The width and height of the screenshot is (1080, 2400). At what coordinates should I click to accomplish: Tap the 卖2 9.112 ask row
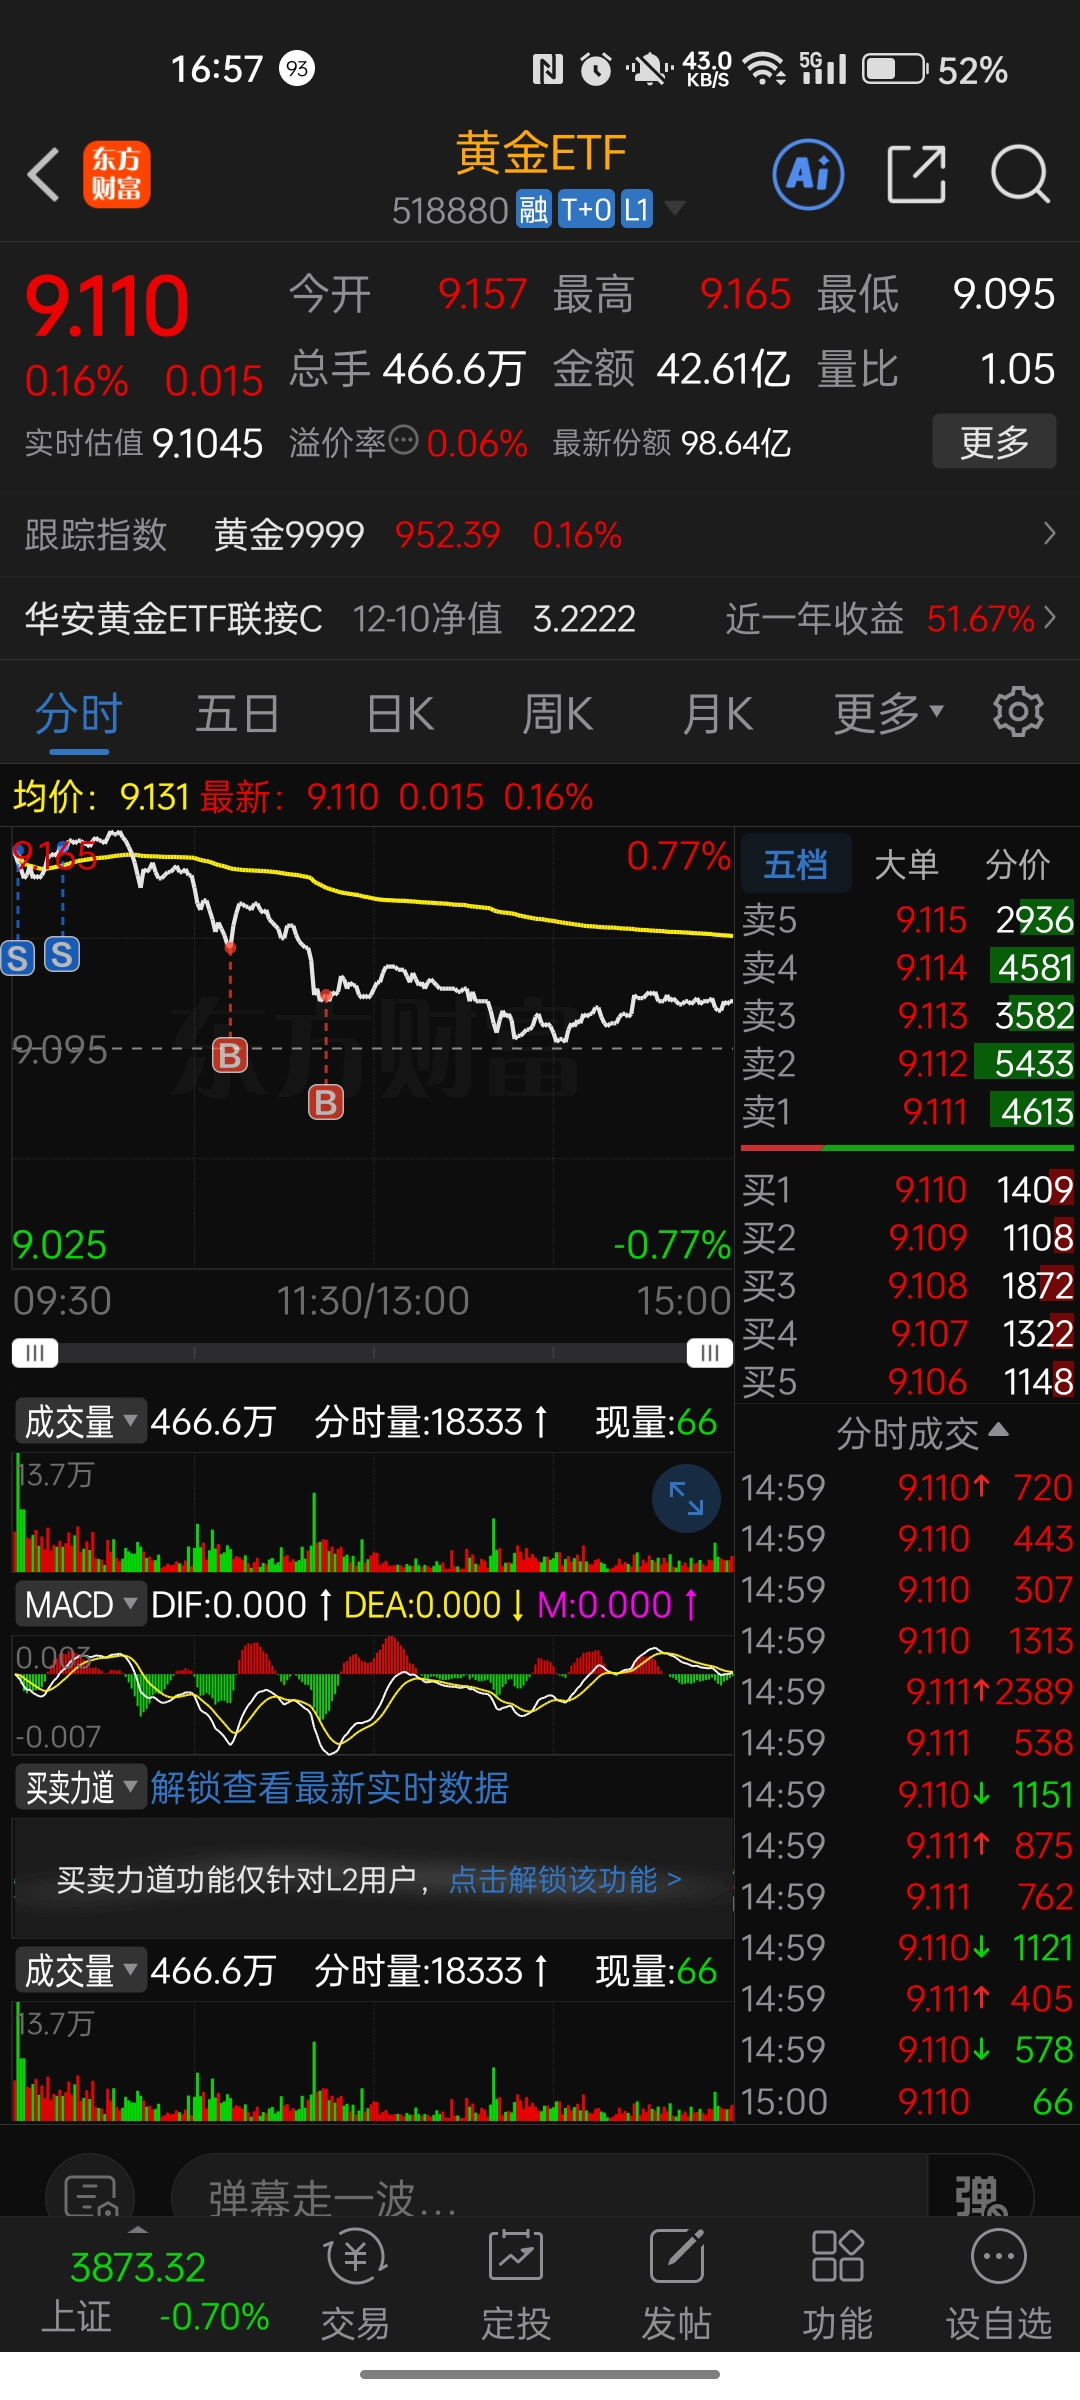click(908, 1063)
